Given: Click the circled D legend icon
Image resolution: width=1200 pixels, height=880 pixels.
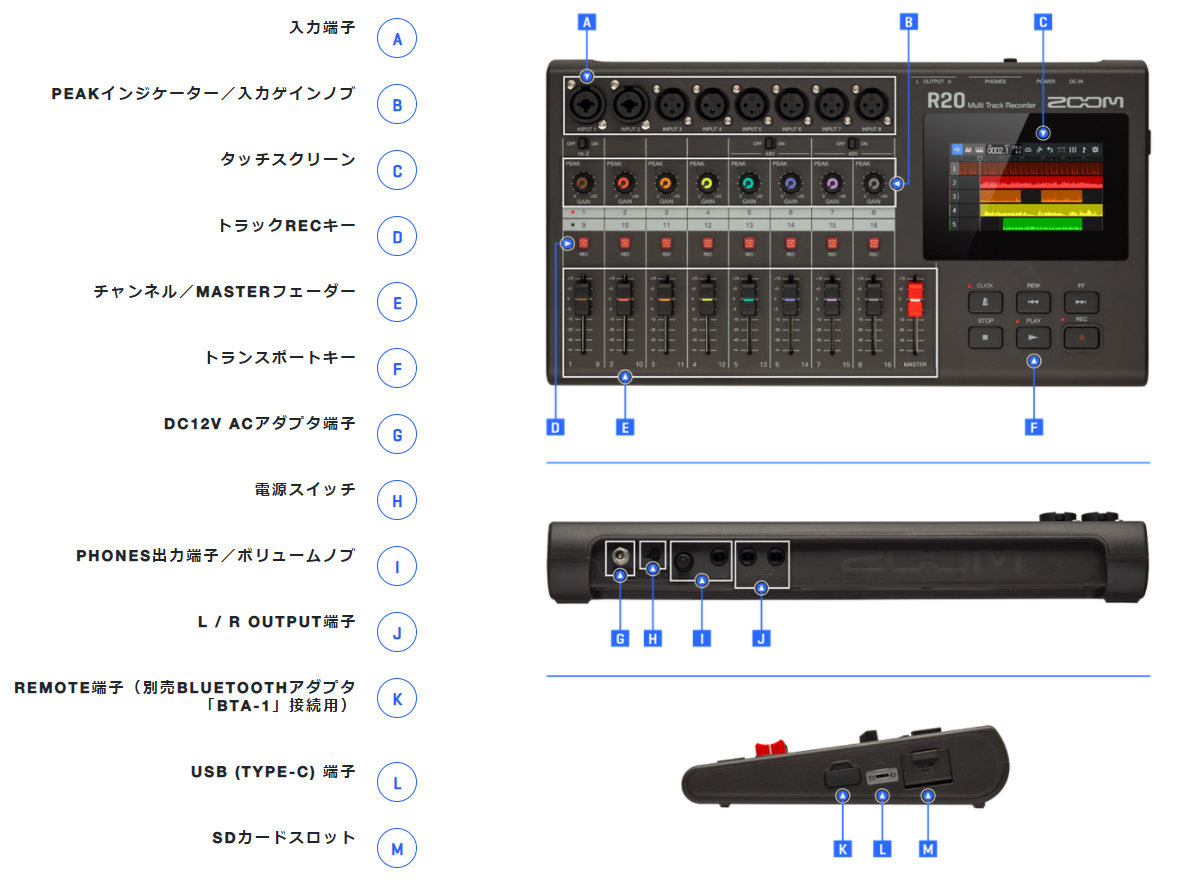Looking at the screenshot, I should [397, 237].
